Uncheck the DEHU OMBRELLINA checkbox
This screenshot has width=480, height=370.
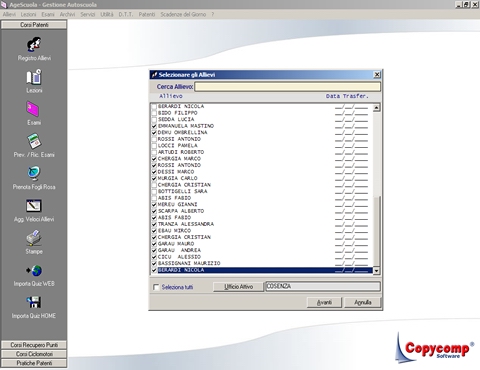[154, 133]
